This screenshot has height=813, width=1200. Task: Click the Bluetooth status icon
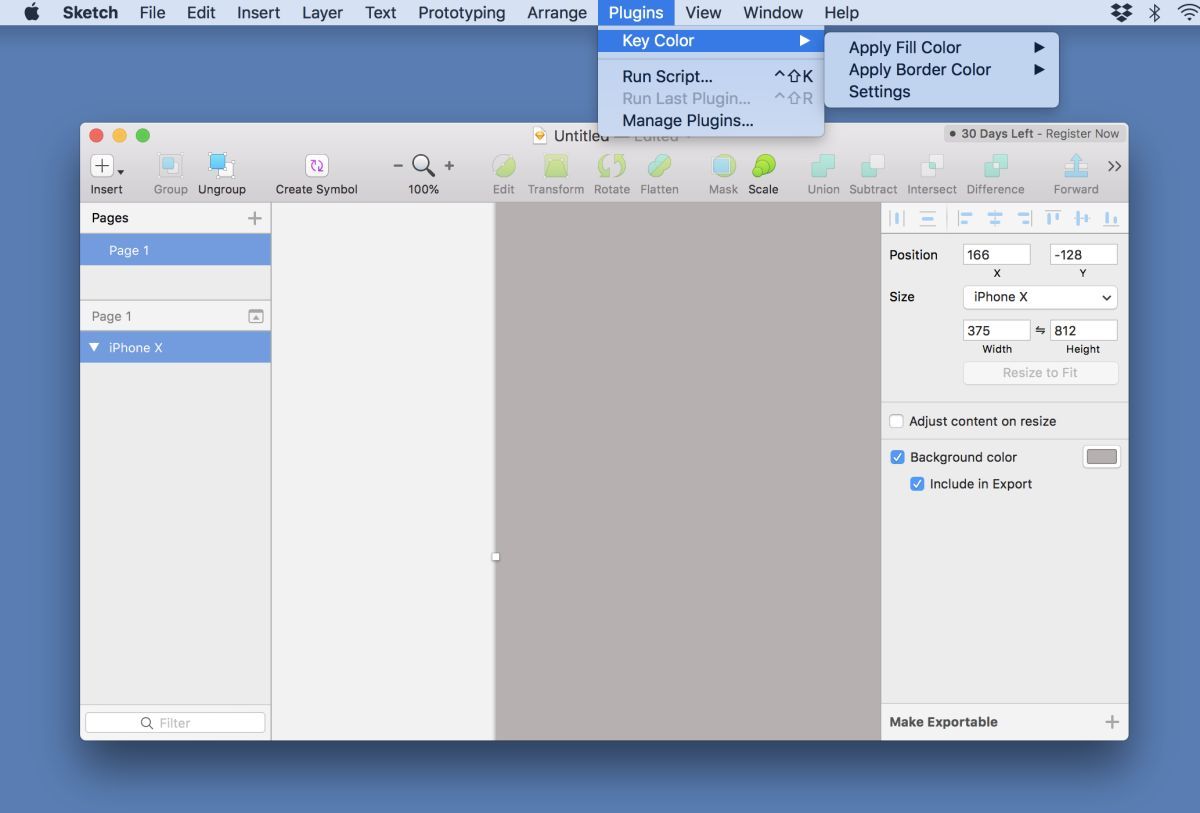1154,13
